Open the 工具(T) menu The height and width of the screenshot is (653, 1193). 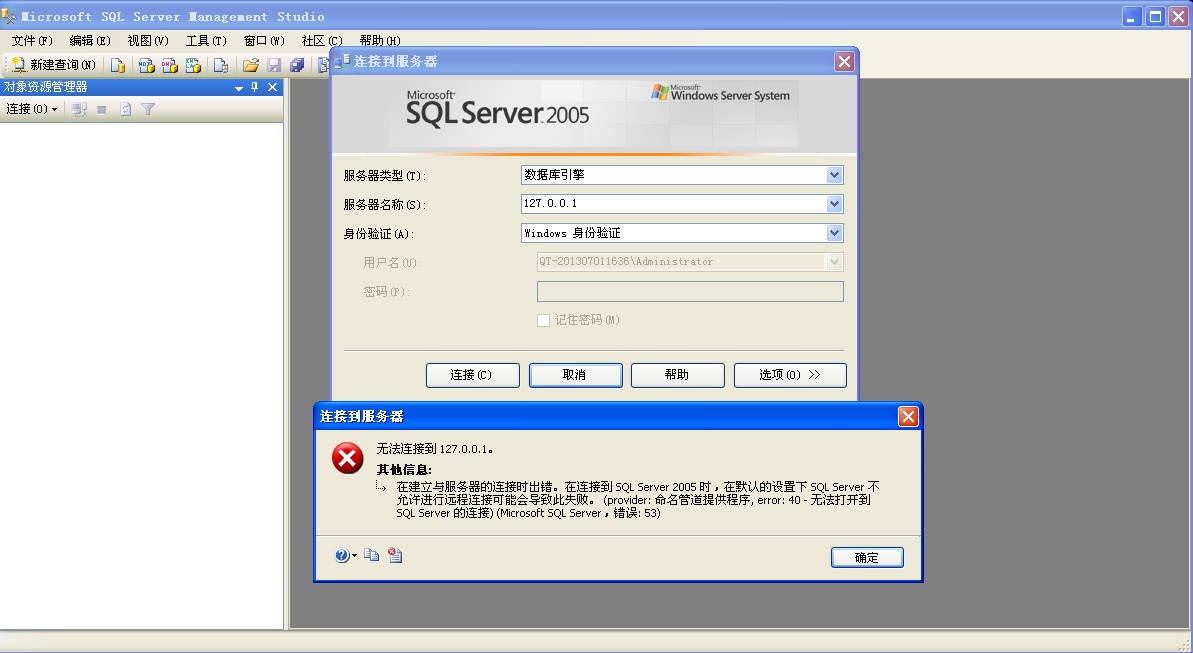(206, 41)
